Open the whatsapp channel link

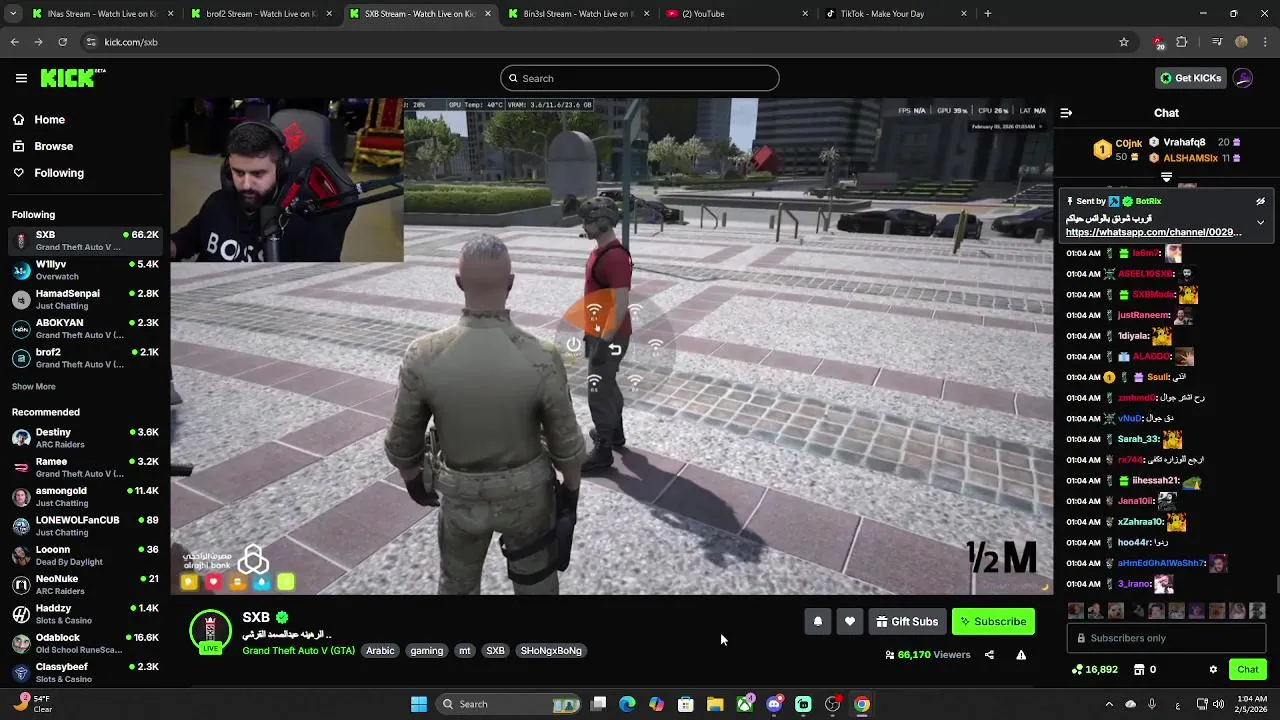pyautogui.click(x=1153, y=232)
